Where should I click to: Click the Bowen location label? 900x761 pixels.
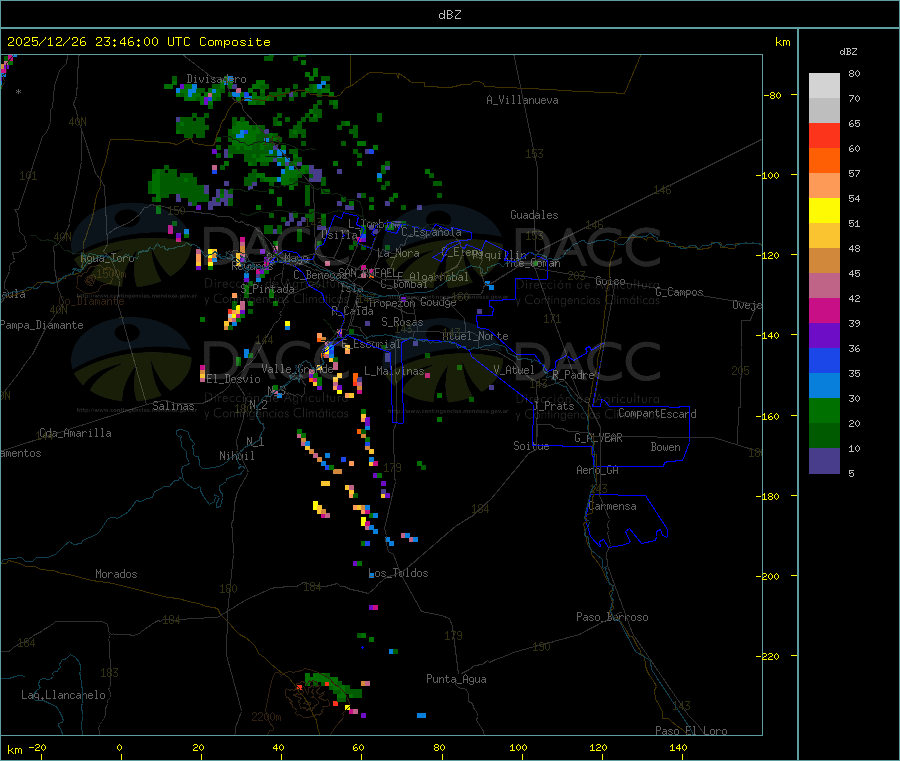click(666, 447)
